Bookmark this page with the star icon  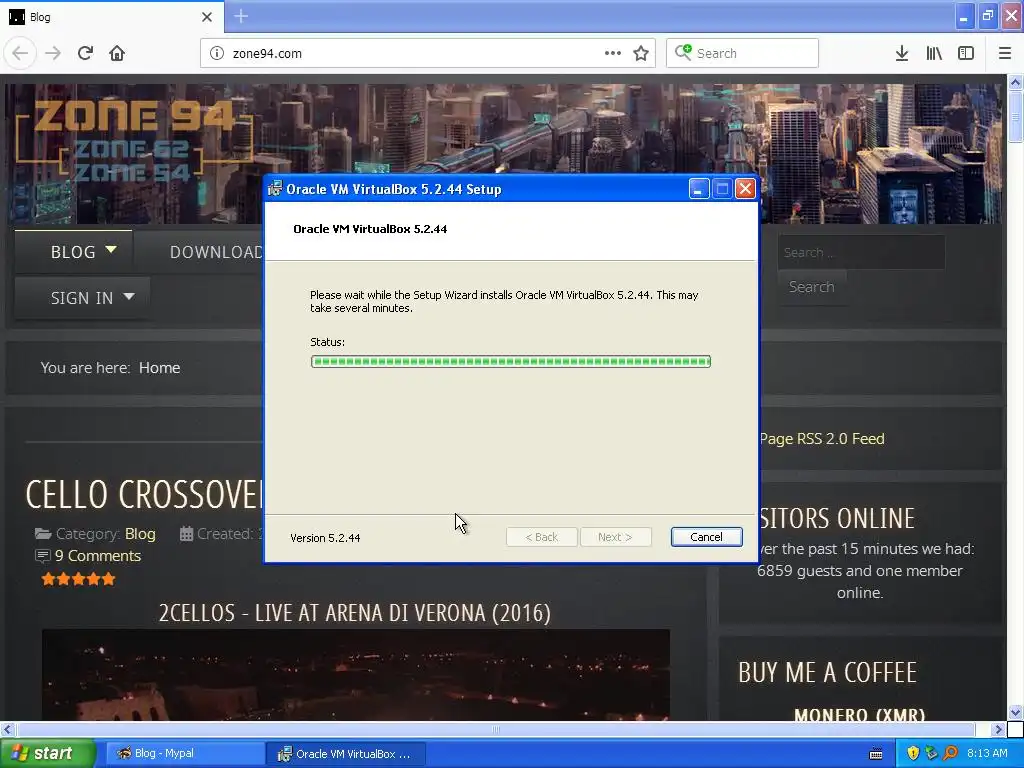641,54
